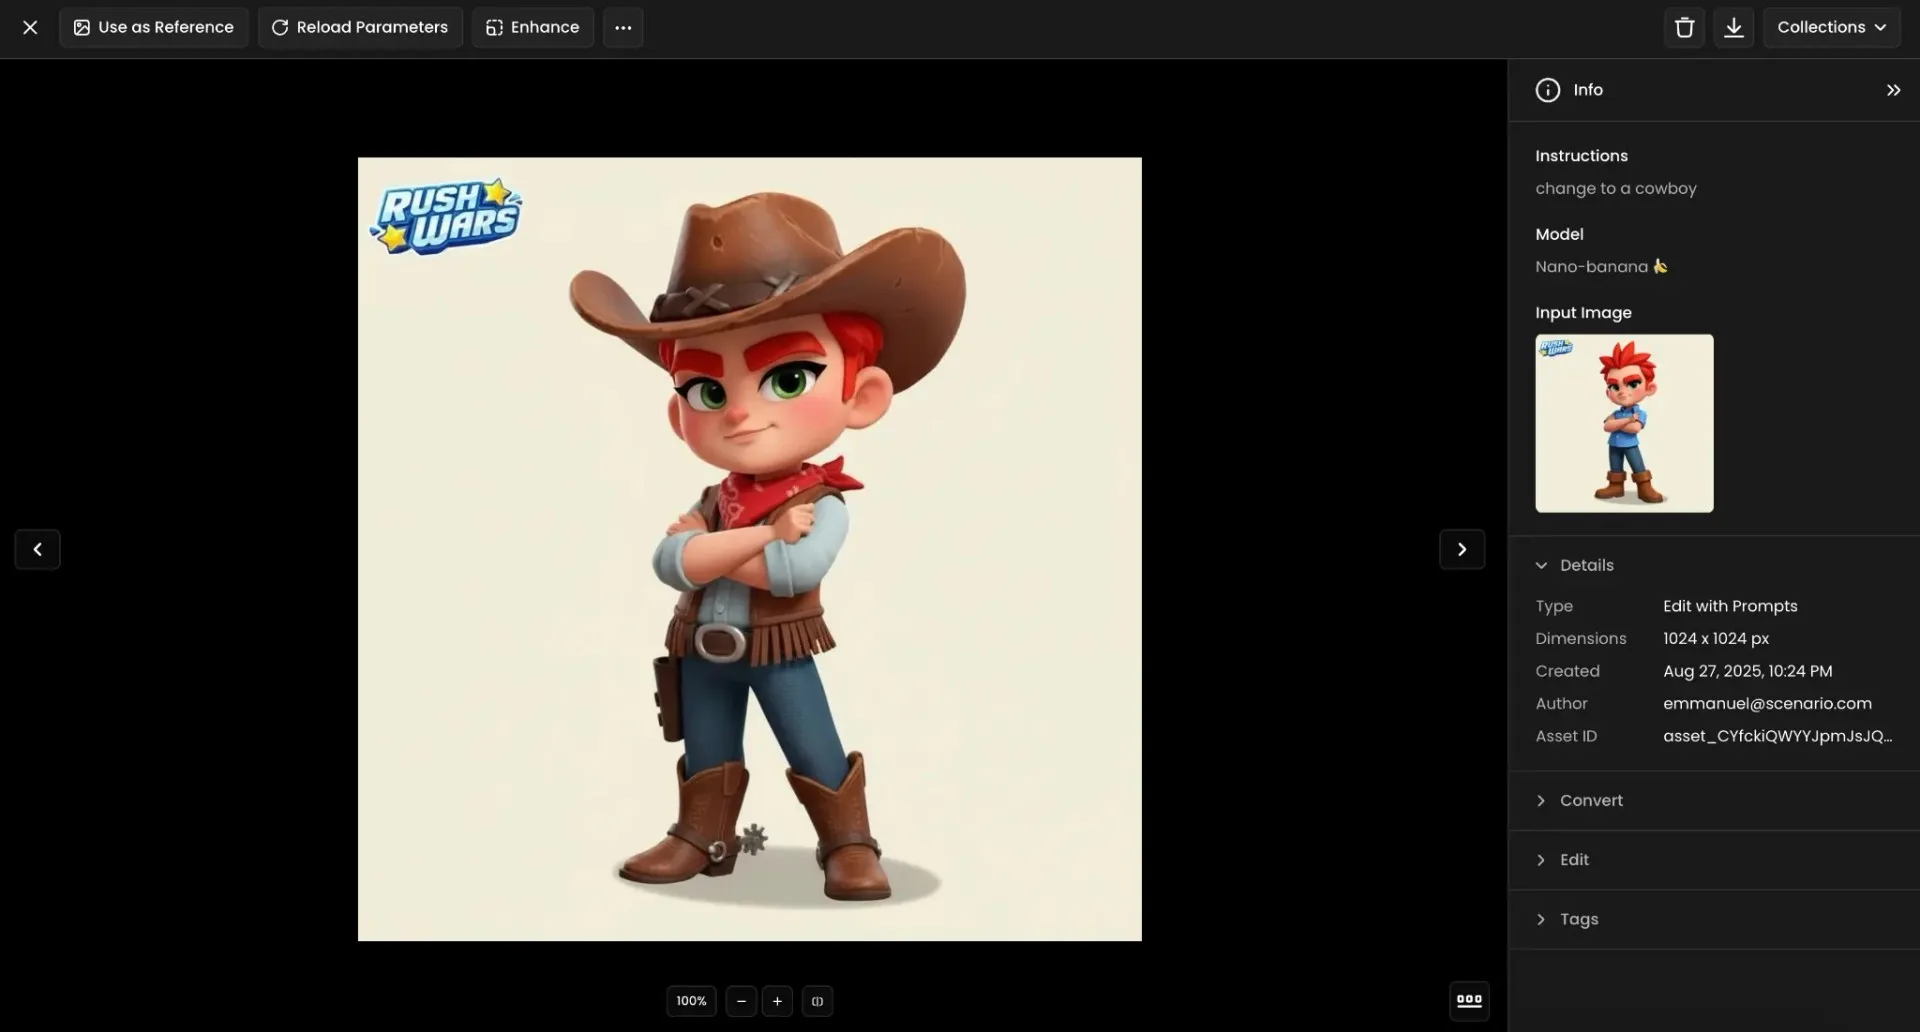
Task: Click Reload Parameters
Action: (x=360, y=27)
